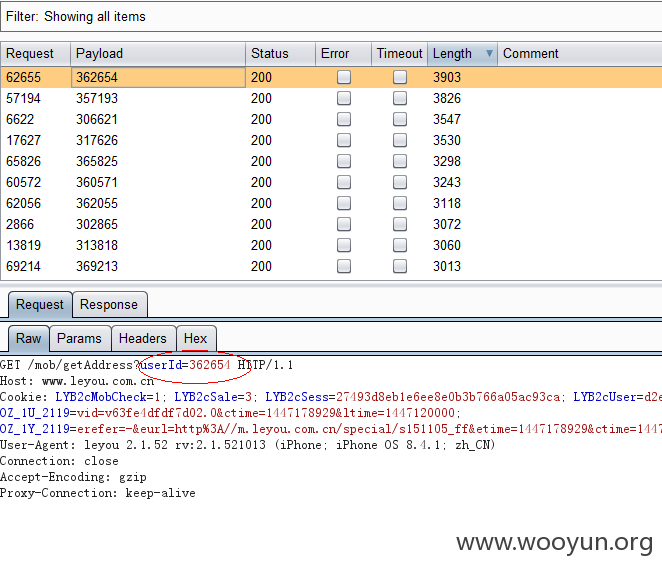
Task: Select payload cell 357193
Action: (x=158, y=98)
